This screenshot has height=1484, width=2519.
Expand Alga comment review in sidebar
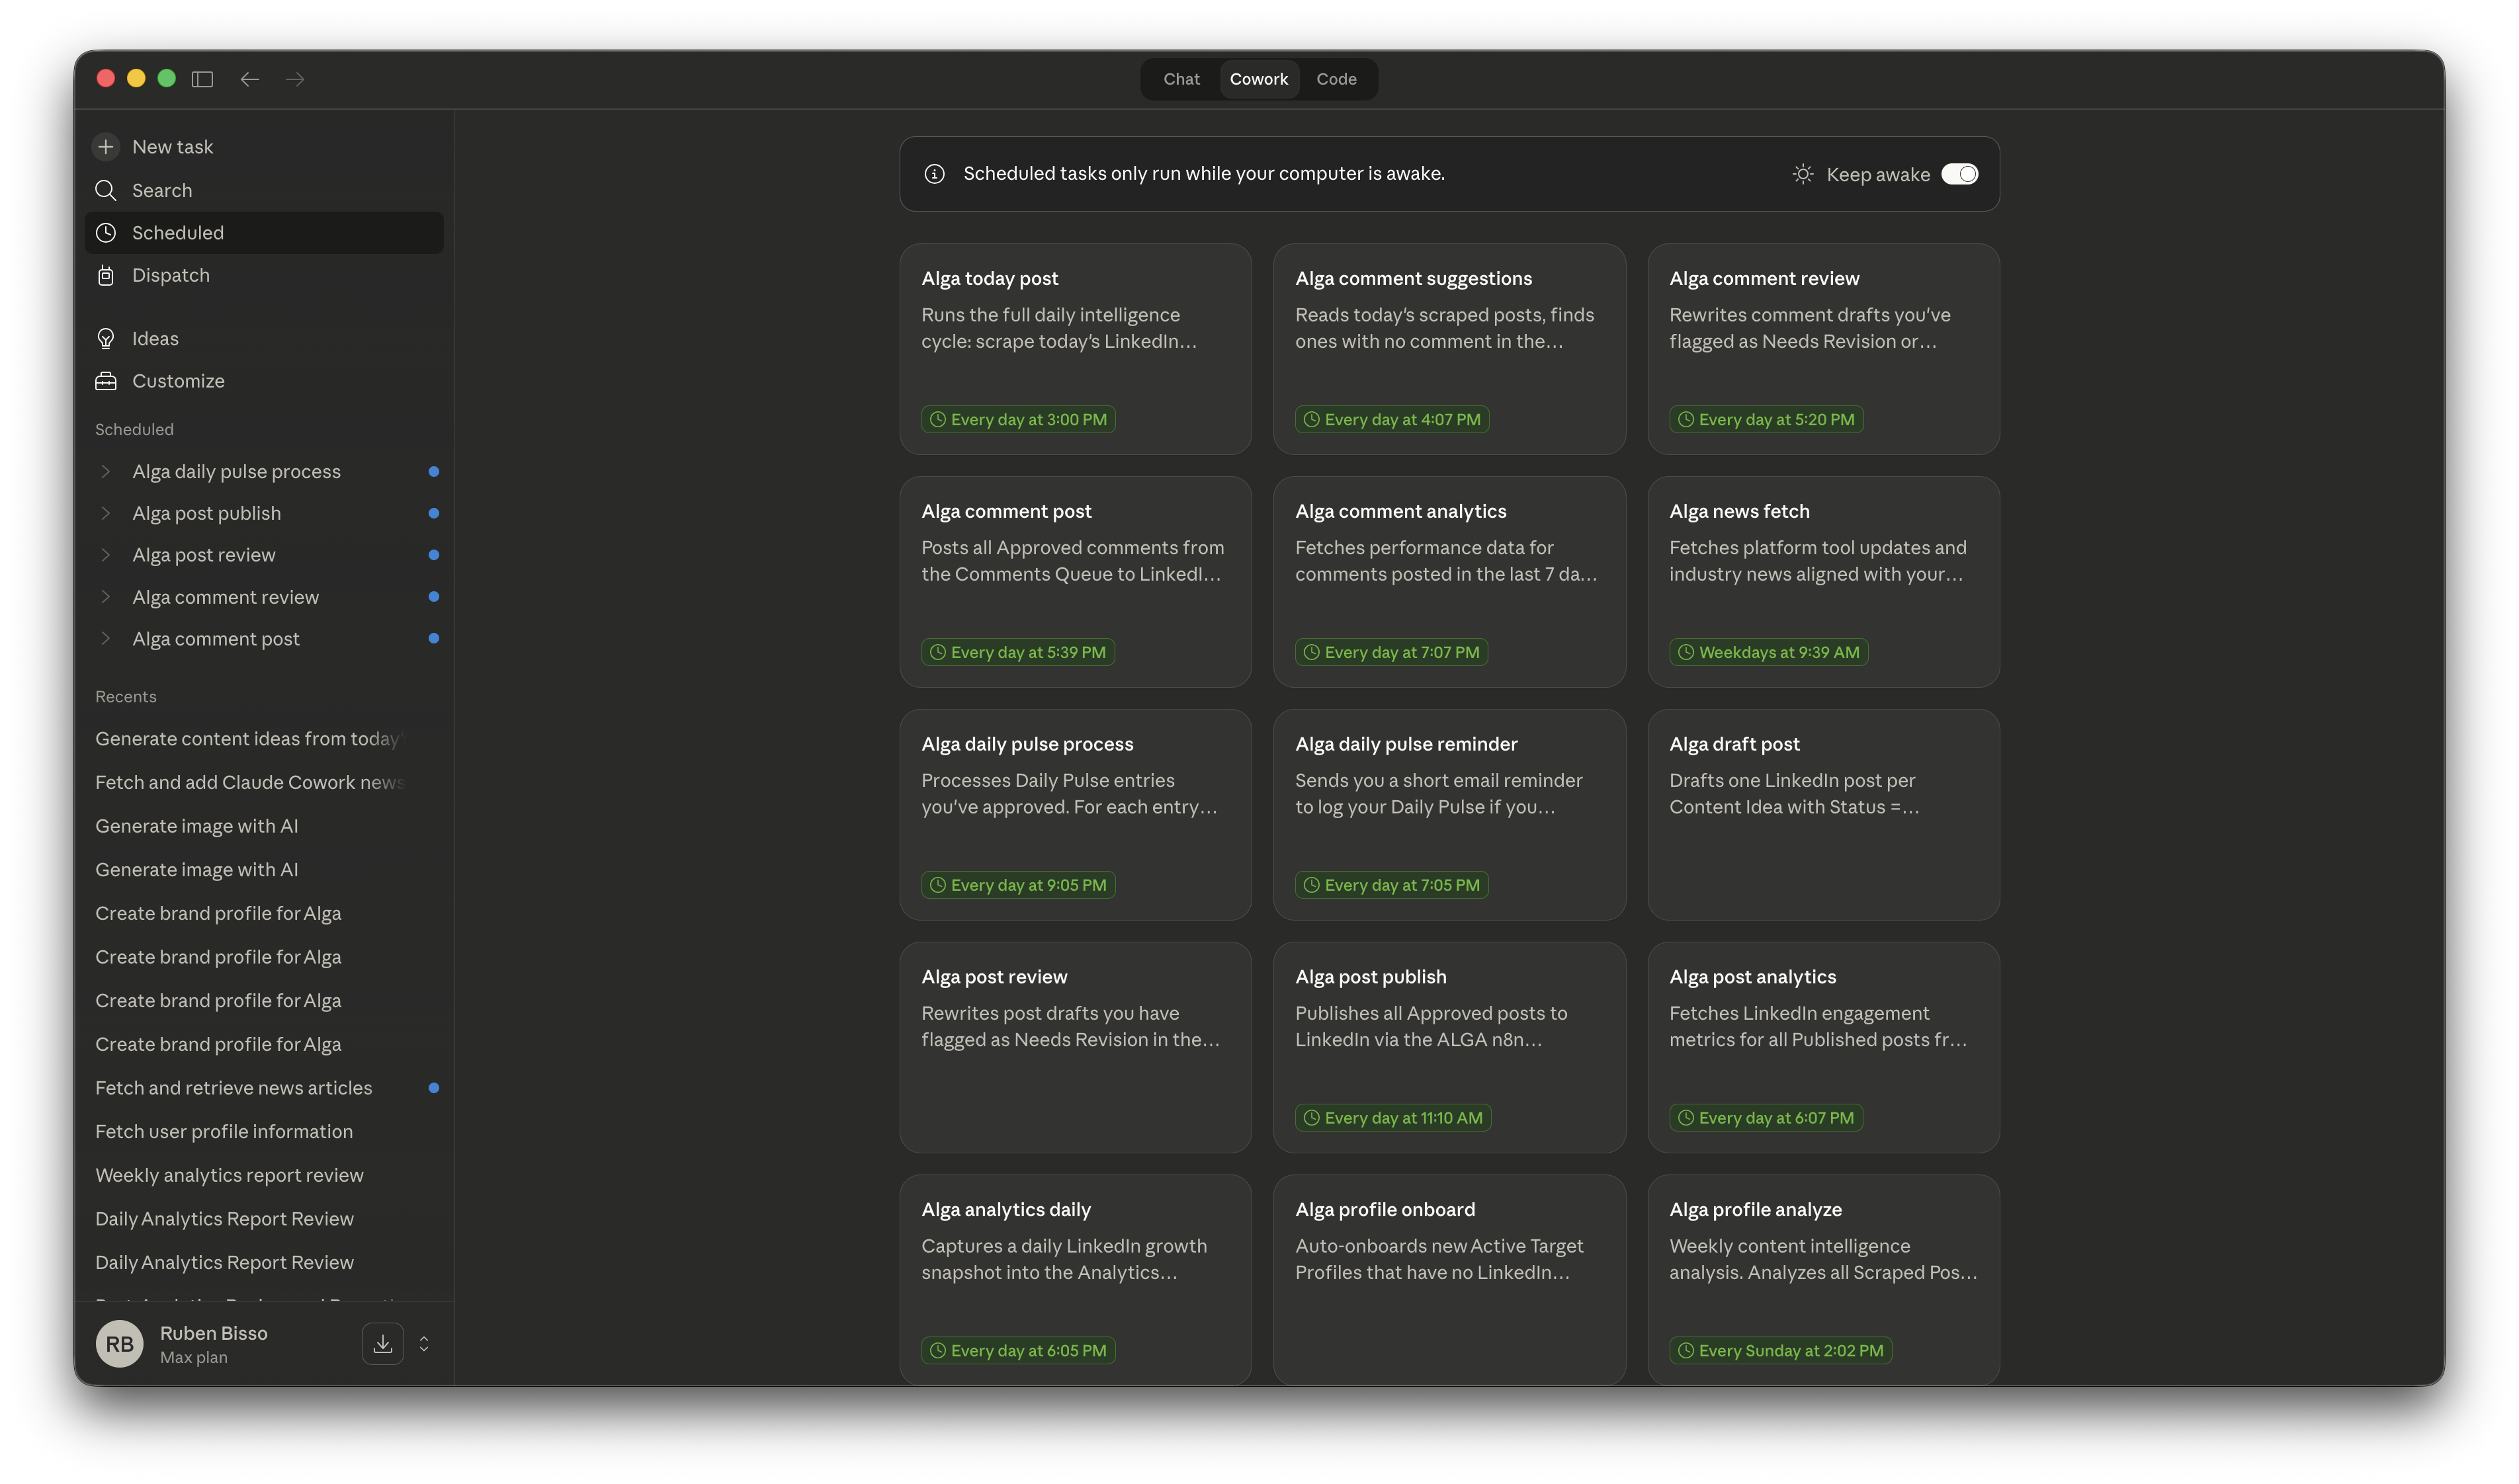click(x=106, y=597)
